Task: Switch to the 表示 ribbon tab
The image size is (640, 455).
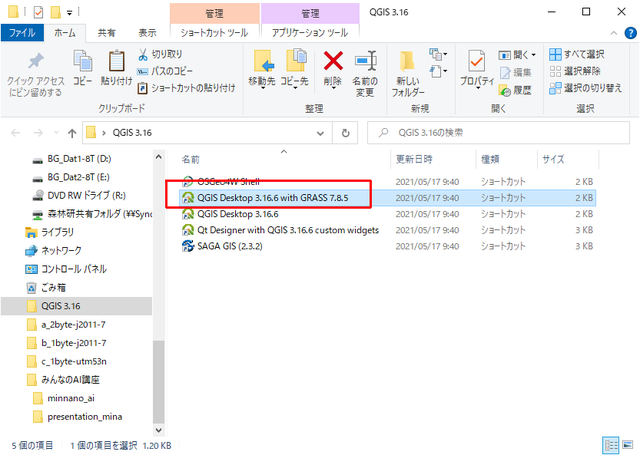Action: tap(147, 33)
